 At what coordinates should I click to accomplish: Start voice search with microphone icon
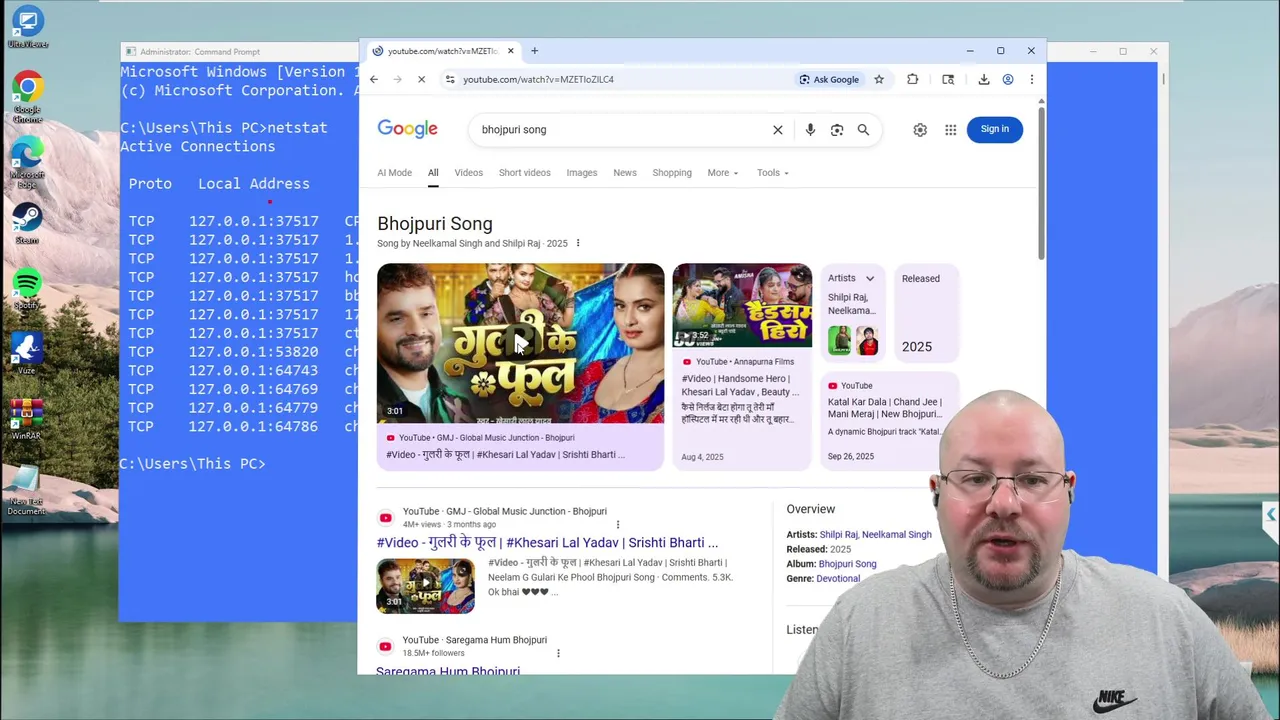810,129
